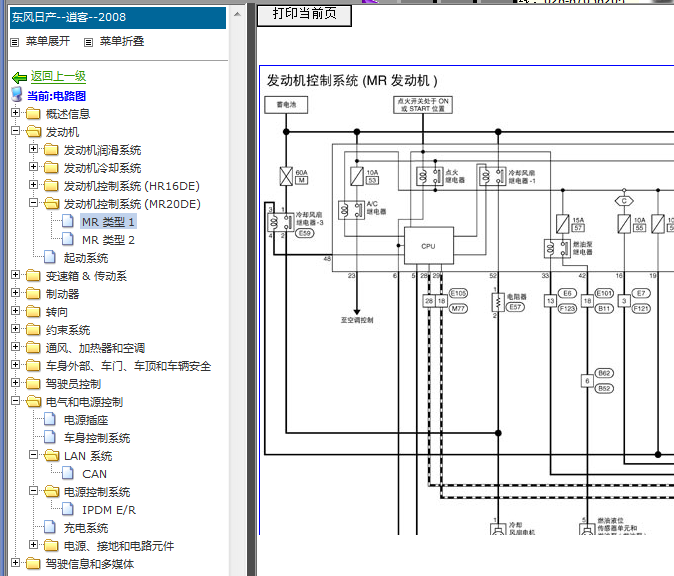The width and height of the screenshot is (674, 576).
Task: Click the 转向 folder icon
Action: 33,312
